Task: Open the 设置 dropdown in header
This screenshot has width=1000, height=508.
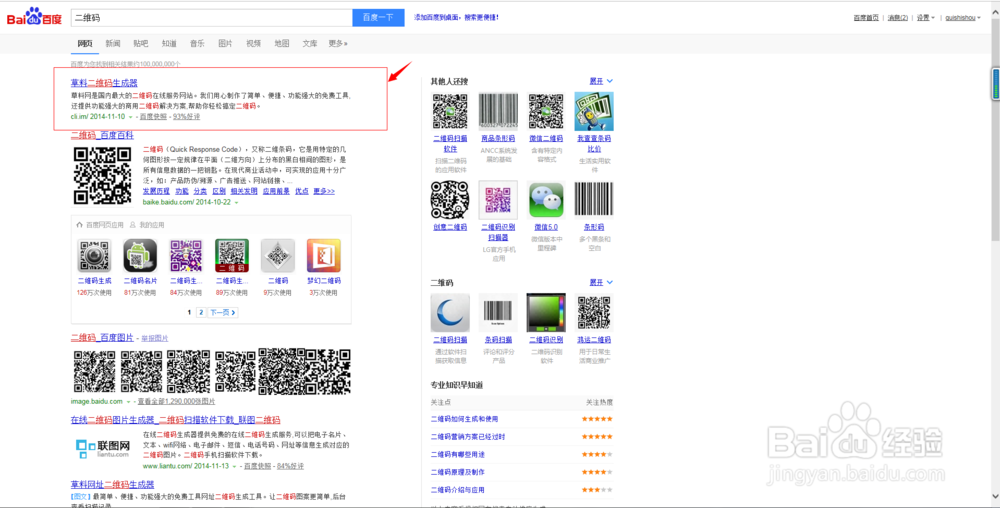Action: tap(925, 18)
